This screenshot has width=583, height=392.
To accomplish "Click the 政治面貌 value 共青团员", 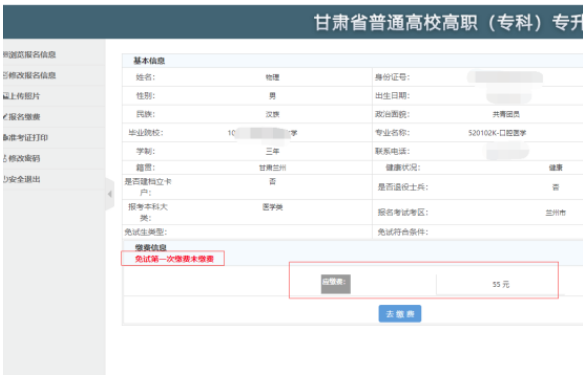I will point(506,115).
